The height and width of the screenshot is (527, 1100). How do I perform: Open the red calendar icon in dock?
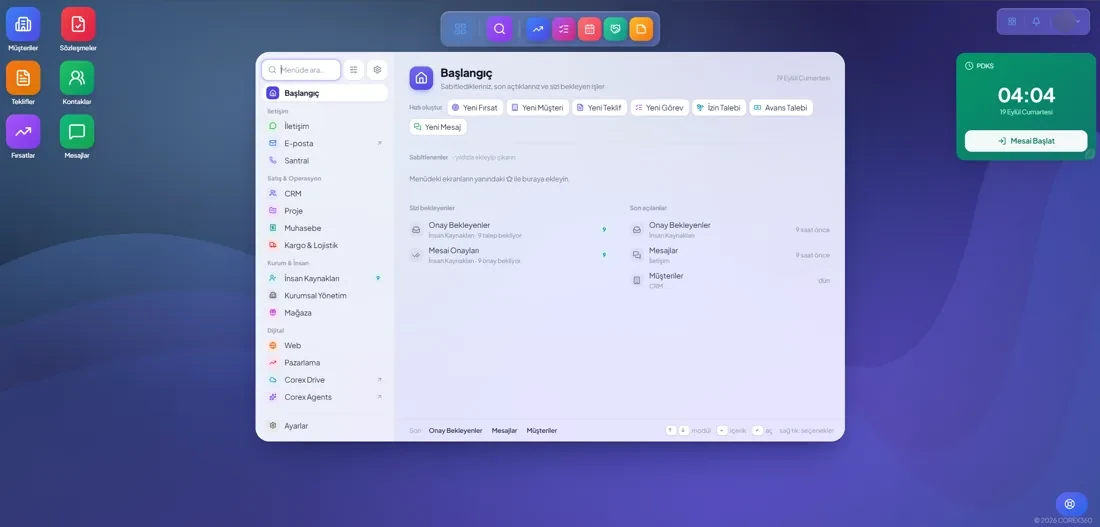tap(589, 29)
